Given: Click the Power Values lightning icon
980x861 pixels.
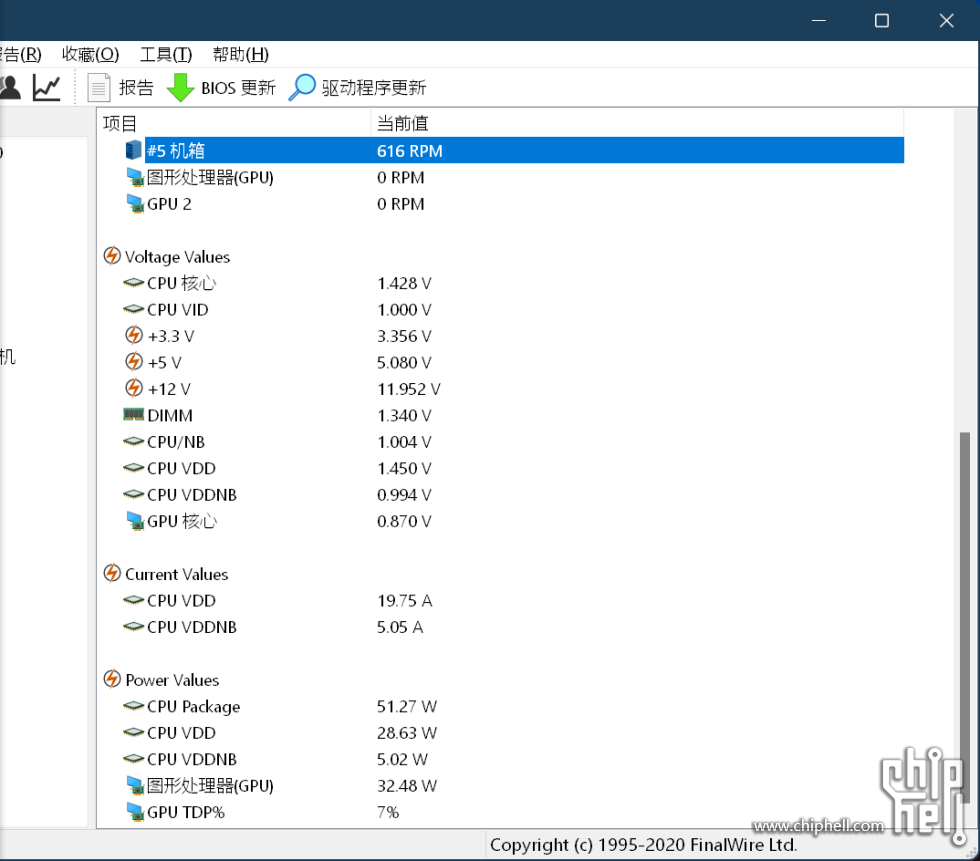Looking at the screenshot, I should coord(112,679).
